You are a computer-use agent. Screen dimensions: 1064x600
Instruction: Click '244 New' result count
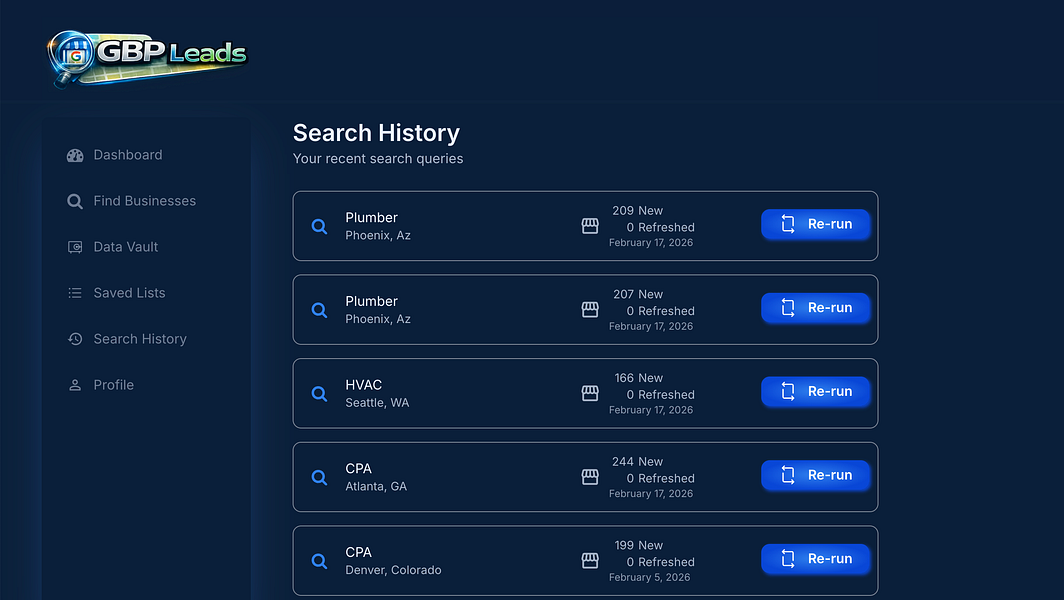click(x=638, y=462)
